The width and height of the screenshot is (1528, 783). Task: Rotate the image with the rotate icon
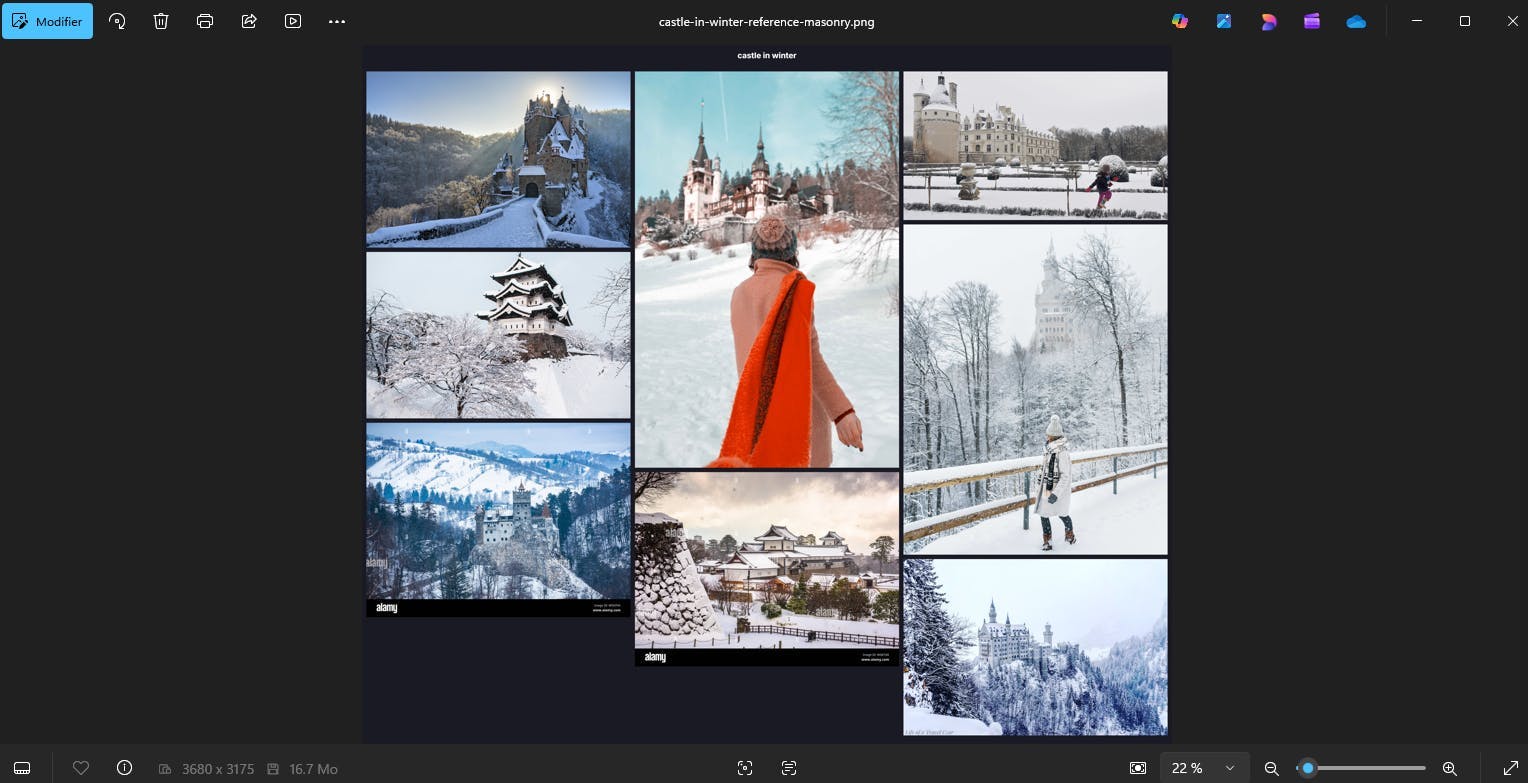pyautogui.click(x=117, y=21)
